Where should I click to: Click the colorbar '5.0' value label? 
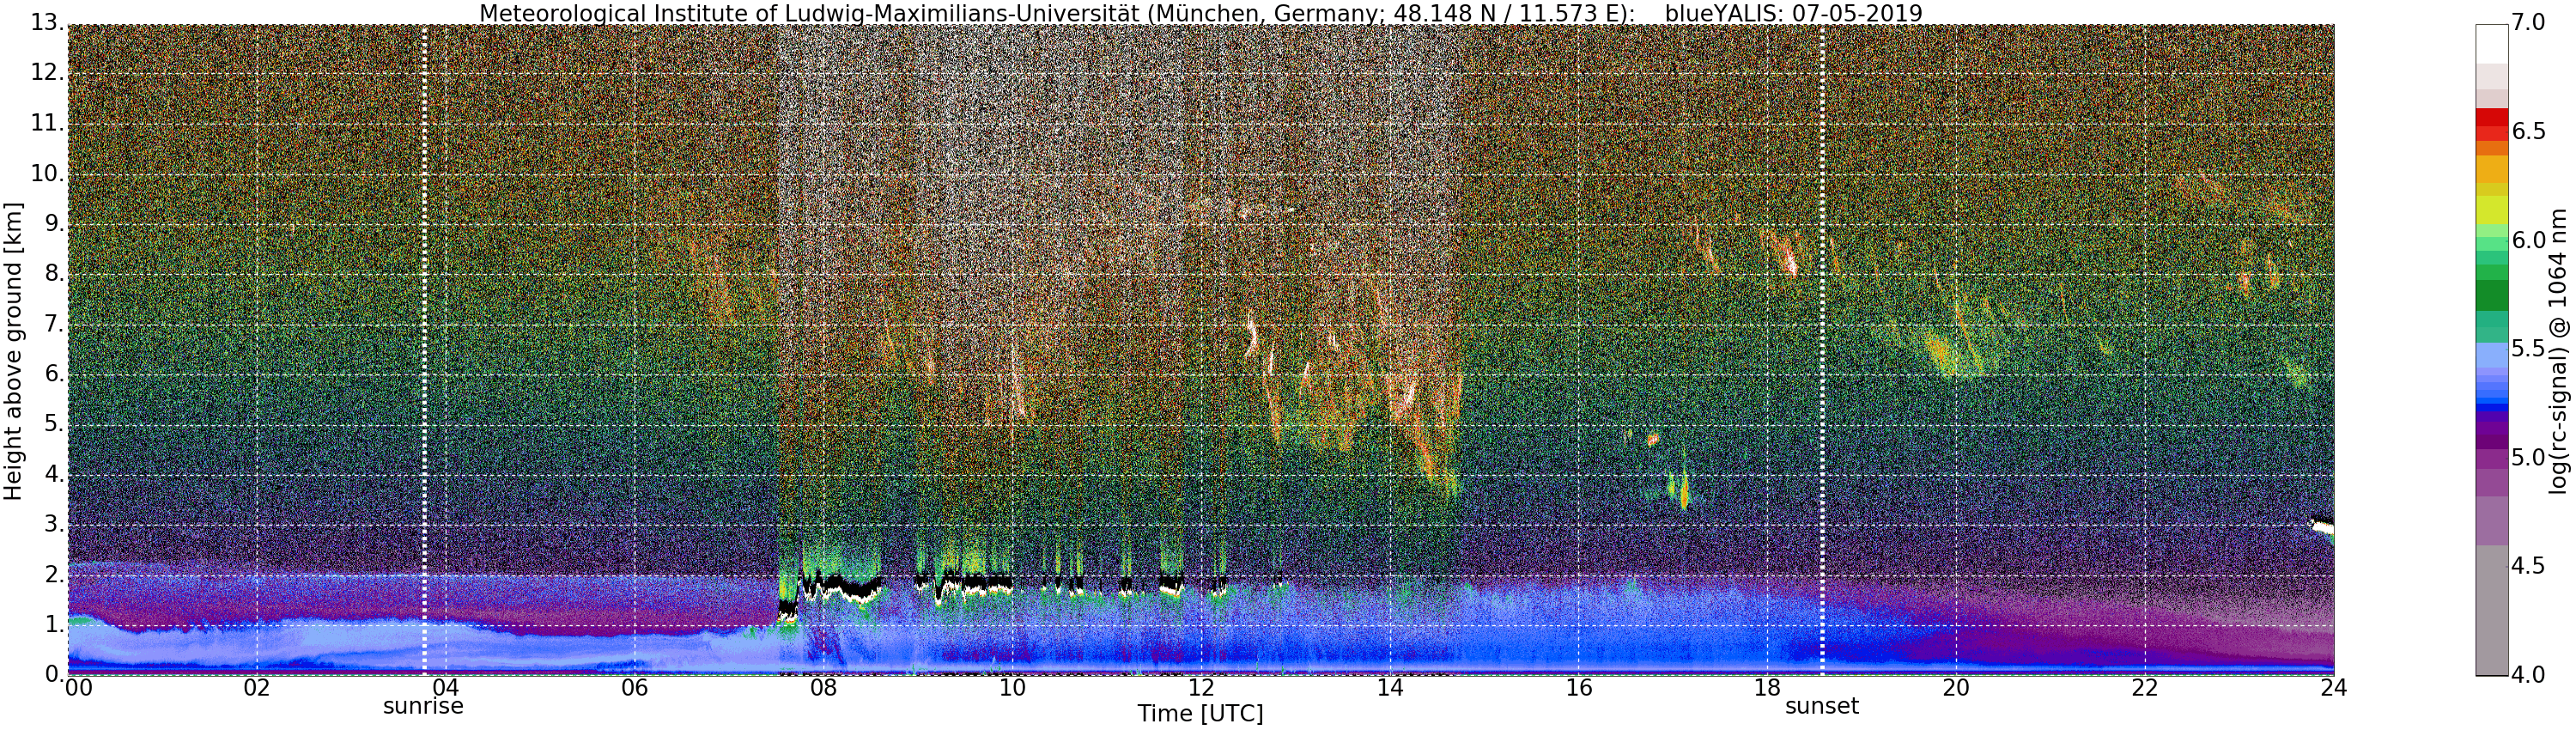[x=2528, y=458]
